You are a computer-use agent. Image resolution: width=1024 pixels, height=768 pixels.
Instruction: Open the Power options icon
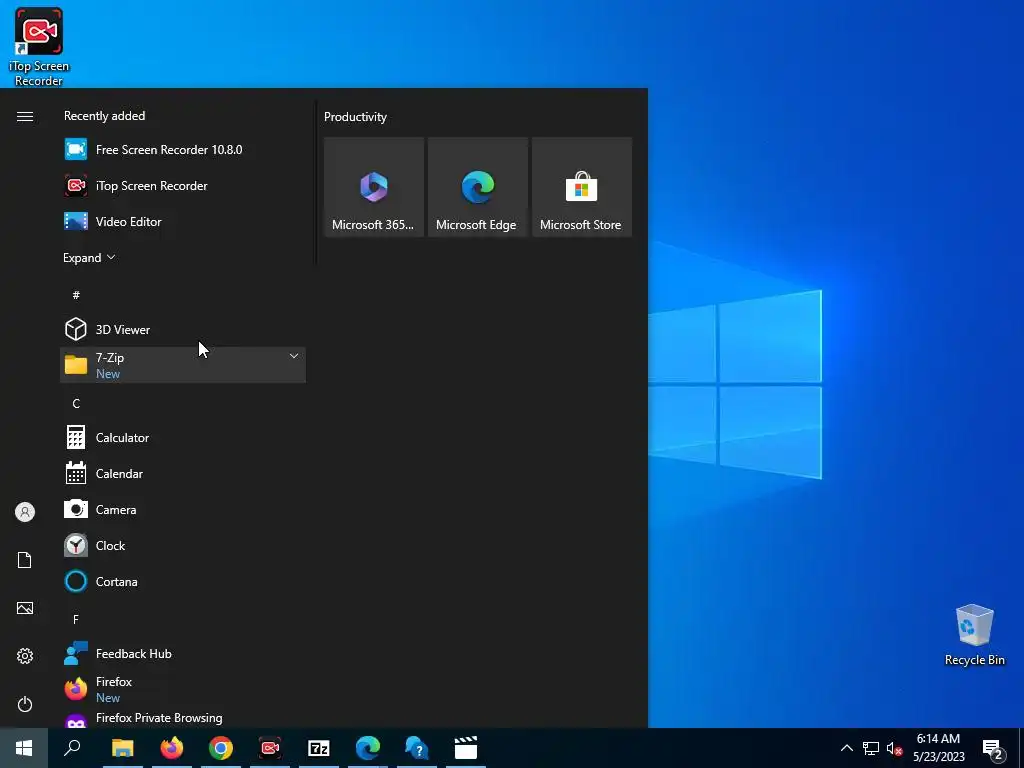(25, 704)
